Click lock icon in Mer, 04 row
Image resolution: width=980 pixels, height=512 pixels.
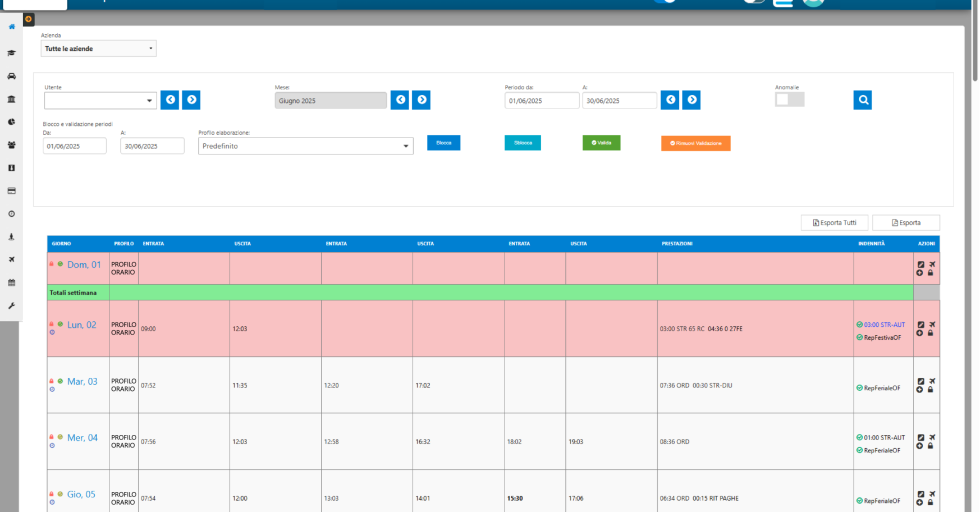coord(931,446)
